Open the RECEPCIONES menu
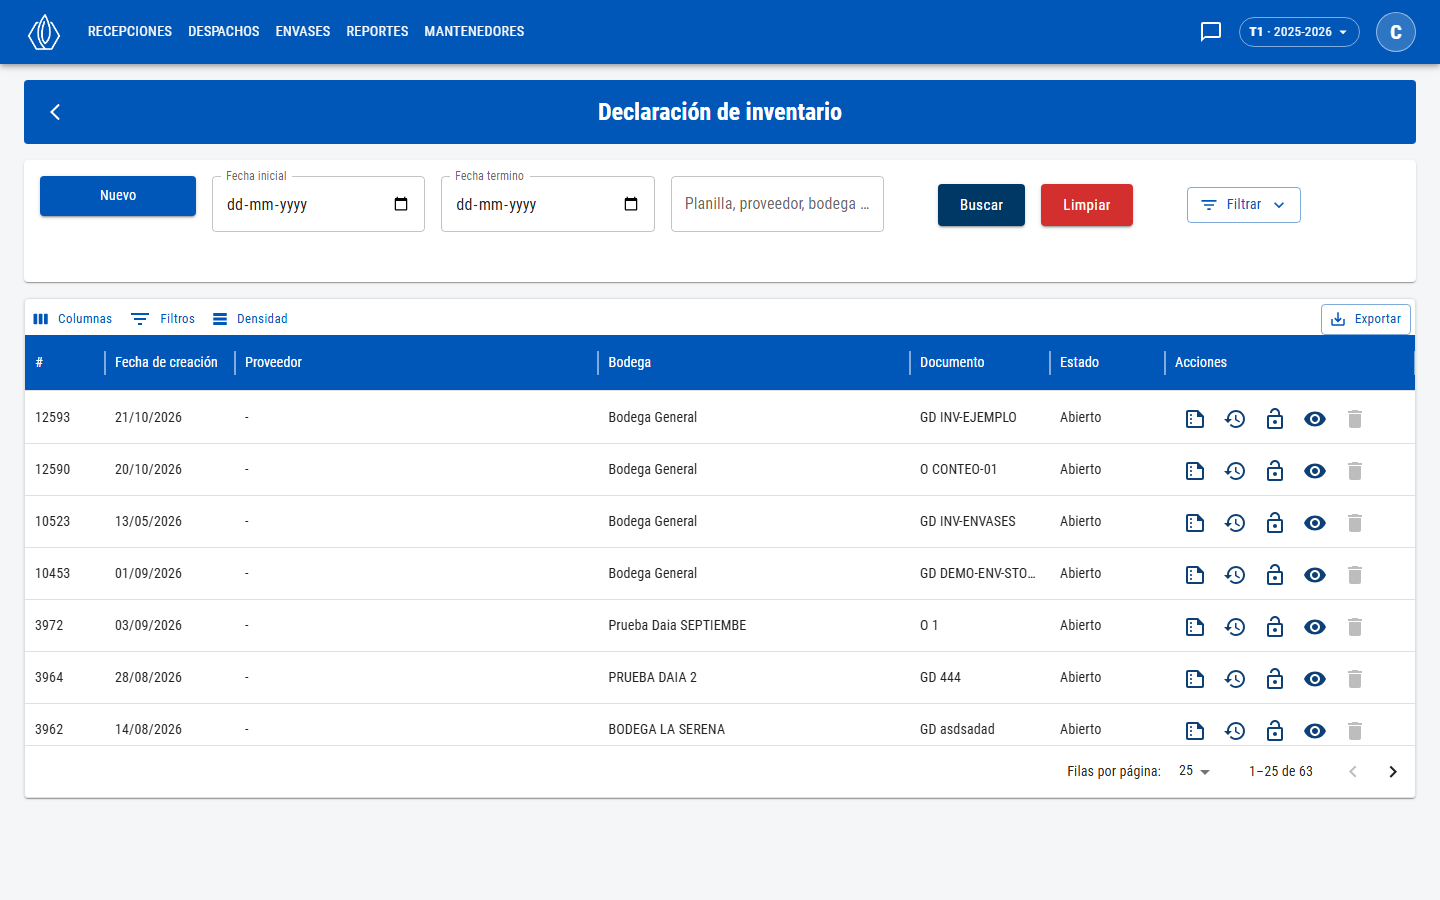 [x=130, y=32]
